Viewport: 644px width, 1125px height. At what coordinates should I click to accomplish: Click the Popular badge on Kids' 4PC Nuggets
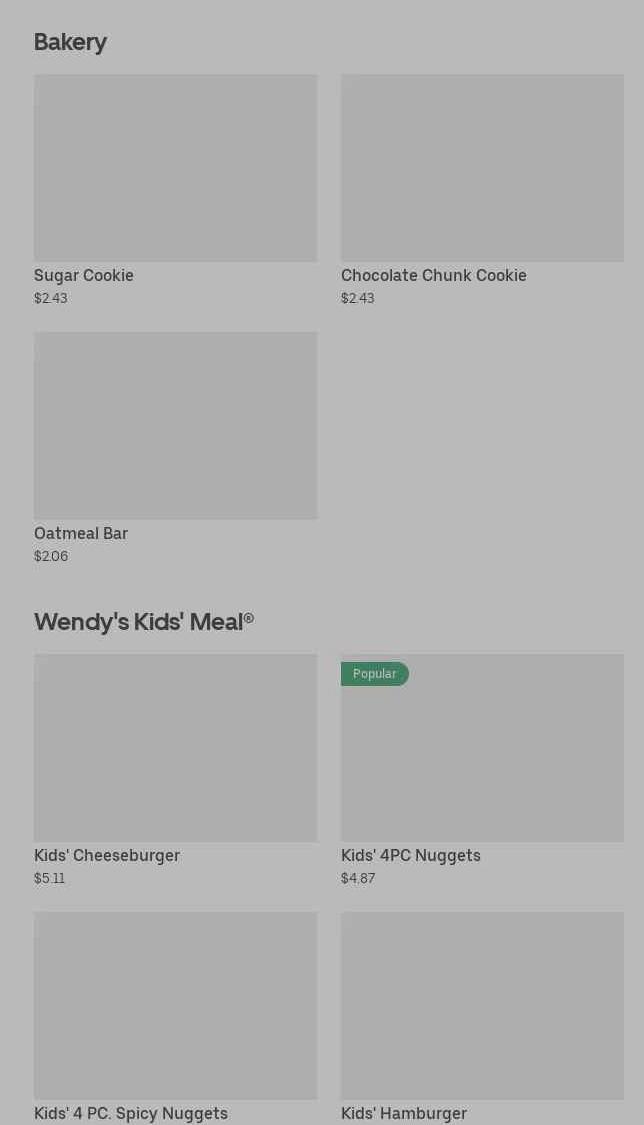(x=375, y=674)
